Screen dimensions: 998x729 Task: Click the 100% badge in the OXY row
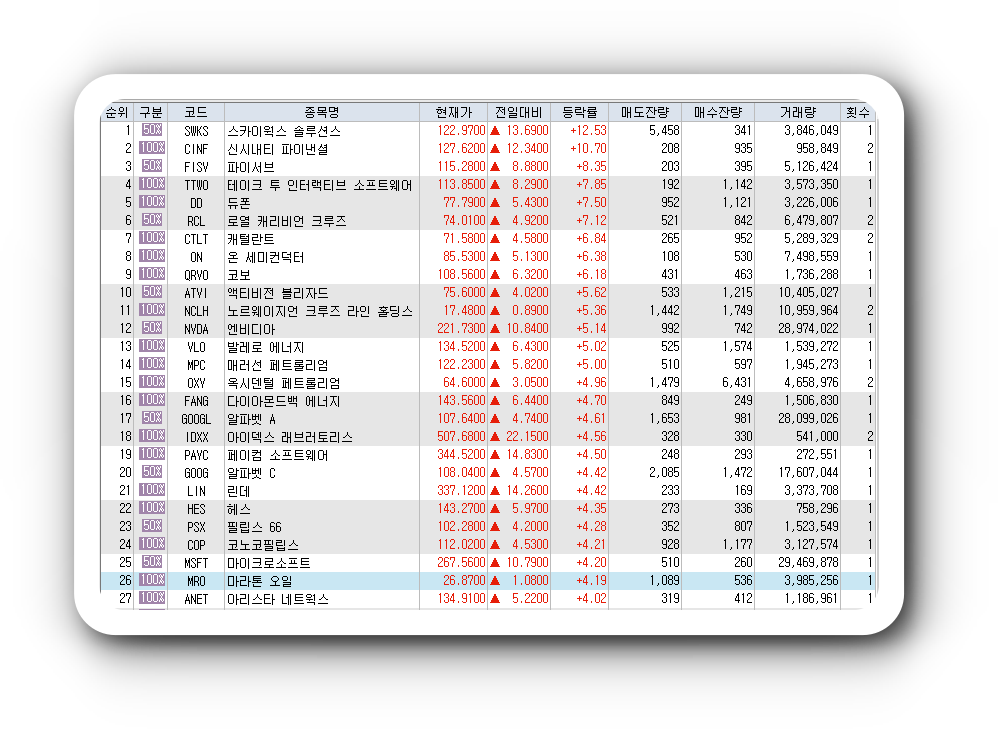click(x=152, y=382)
